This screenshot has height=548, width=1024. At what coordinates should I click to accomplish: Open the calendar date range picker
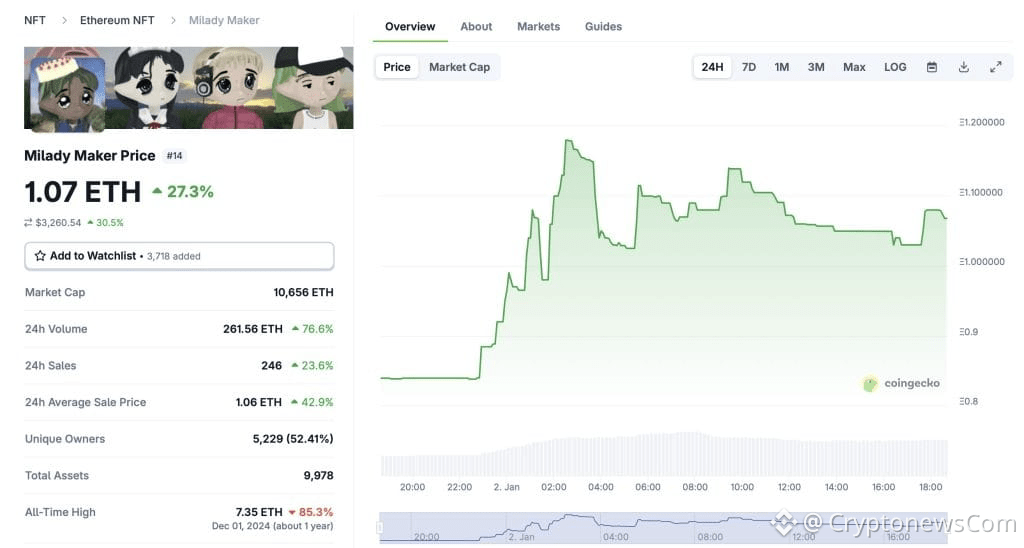932,67
